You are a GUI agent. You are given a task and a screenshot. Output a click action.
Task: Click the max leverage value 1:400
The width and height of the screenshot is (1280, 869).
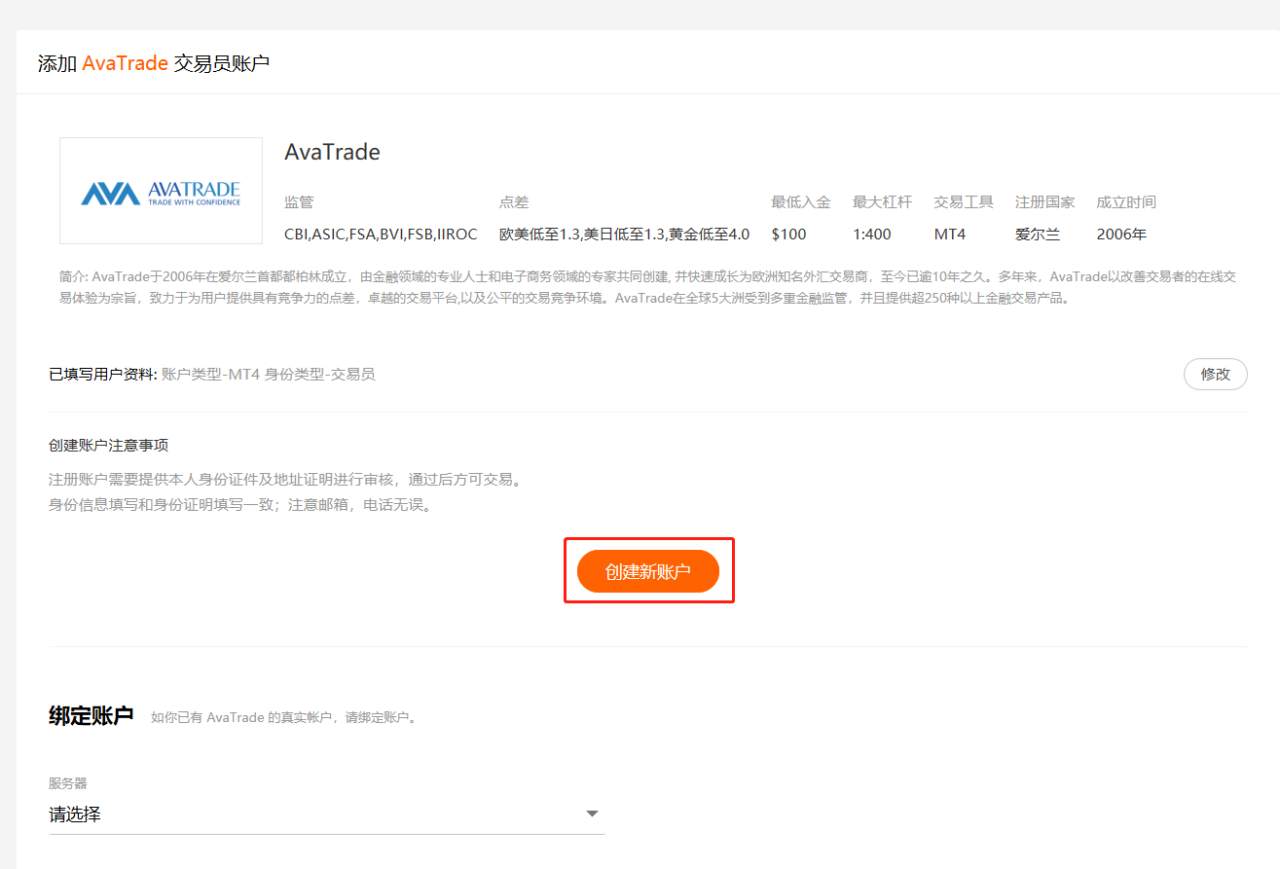pyautogui.click(x=872, y=234)
